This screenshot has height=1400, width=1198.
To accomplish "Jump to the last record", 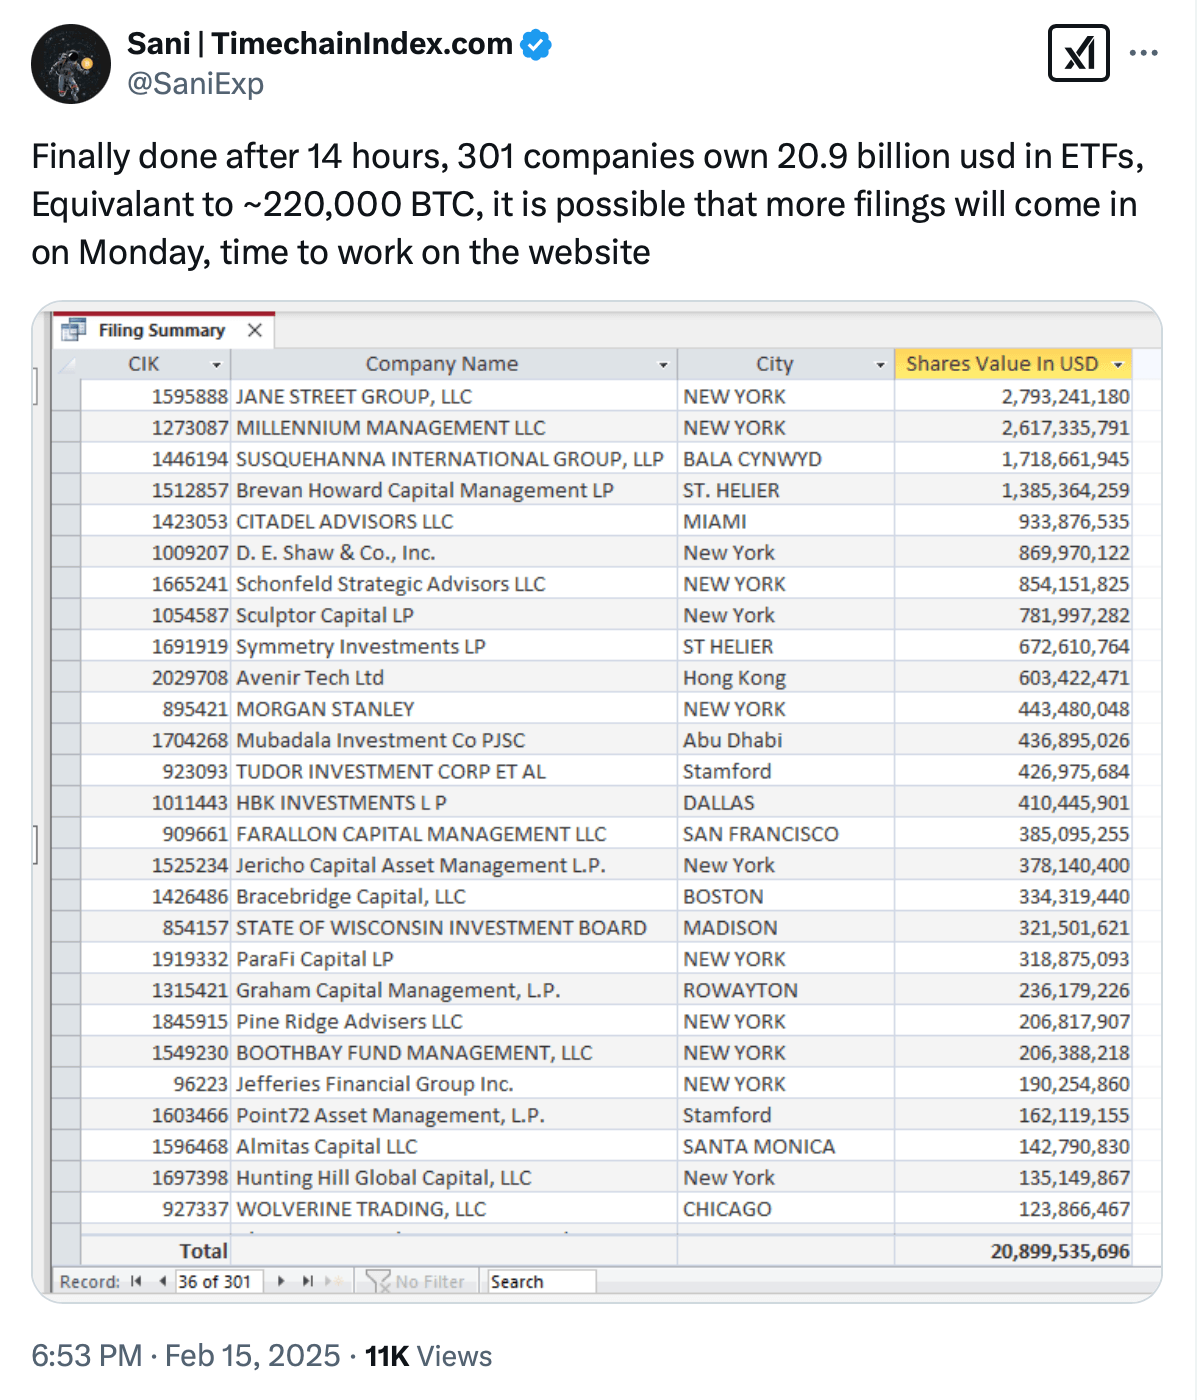I will click(307, 1281).
